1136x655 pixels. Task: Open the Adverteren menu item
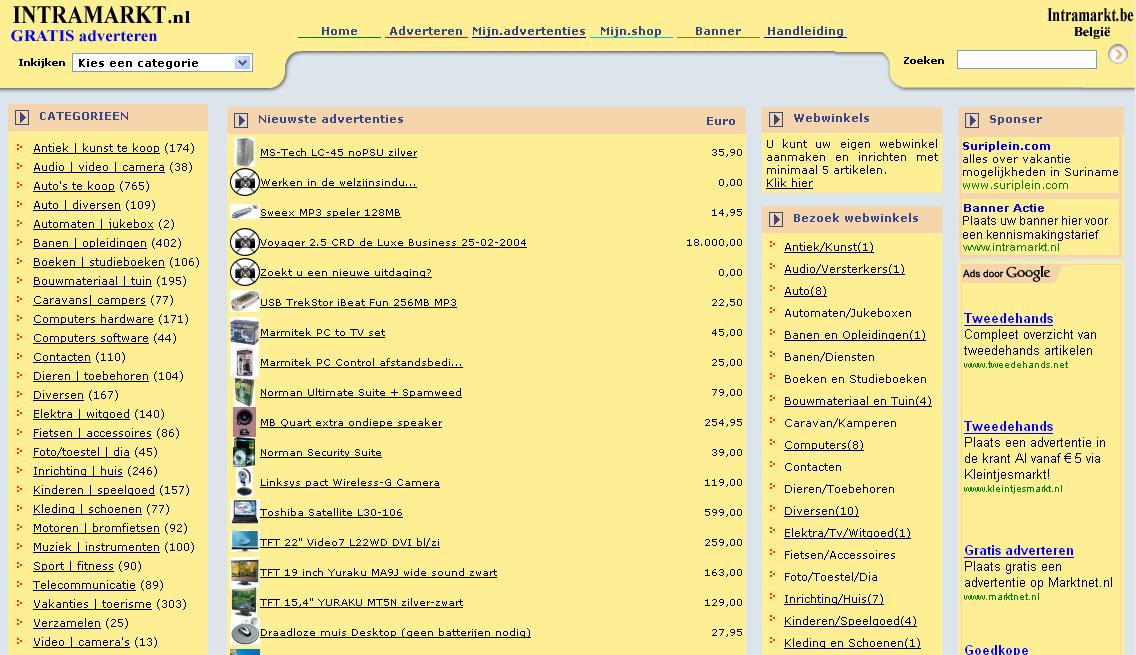click(x=426, y=31)
